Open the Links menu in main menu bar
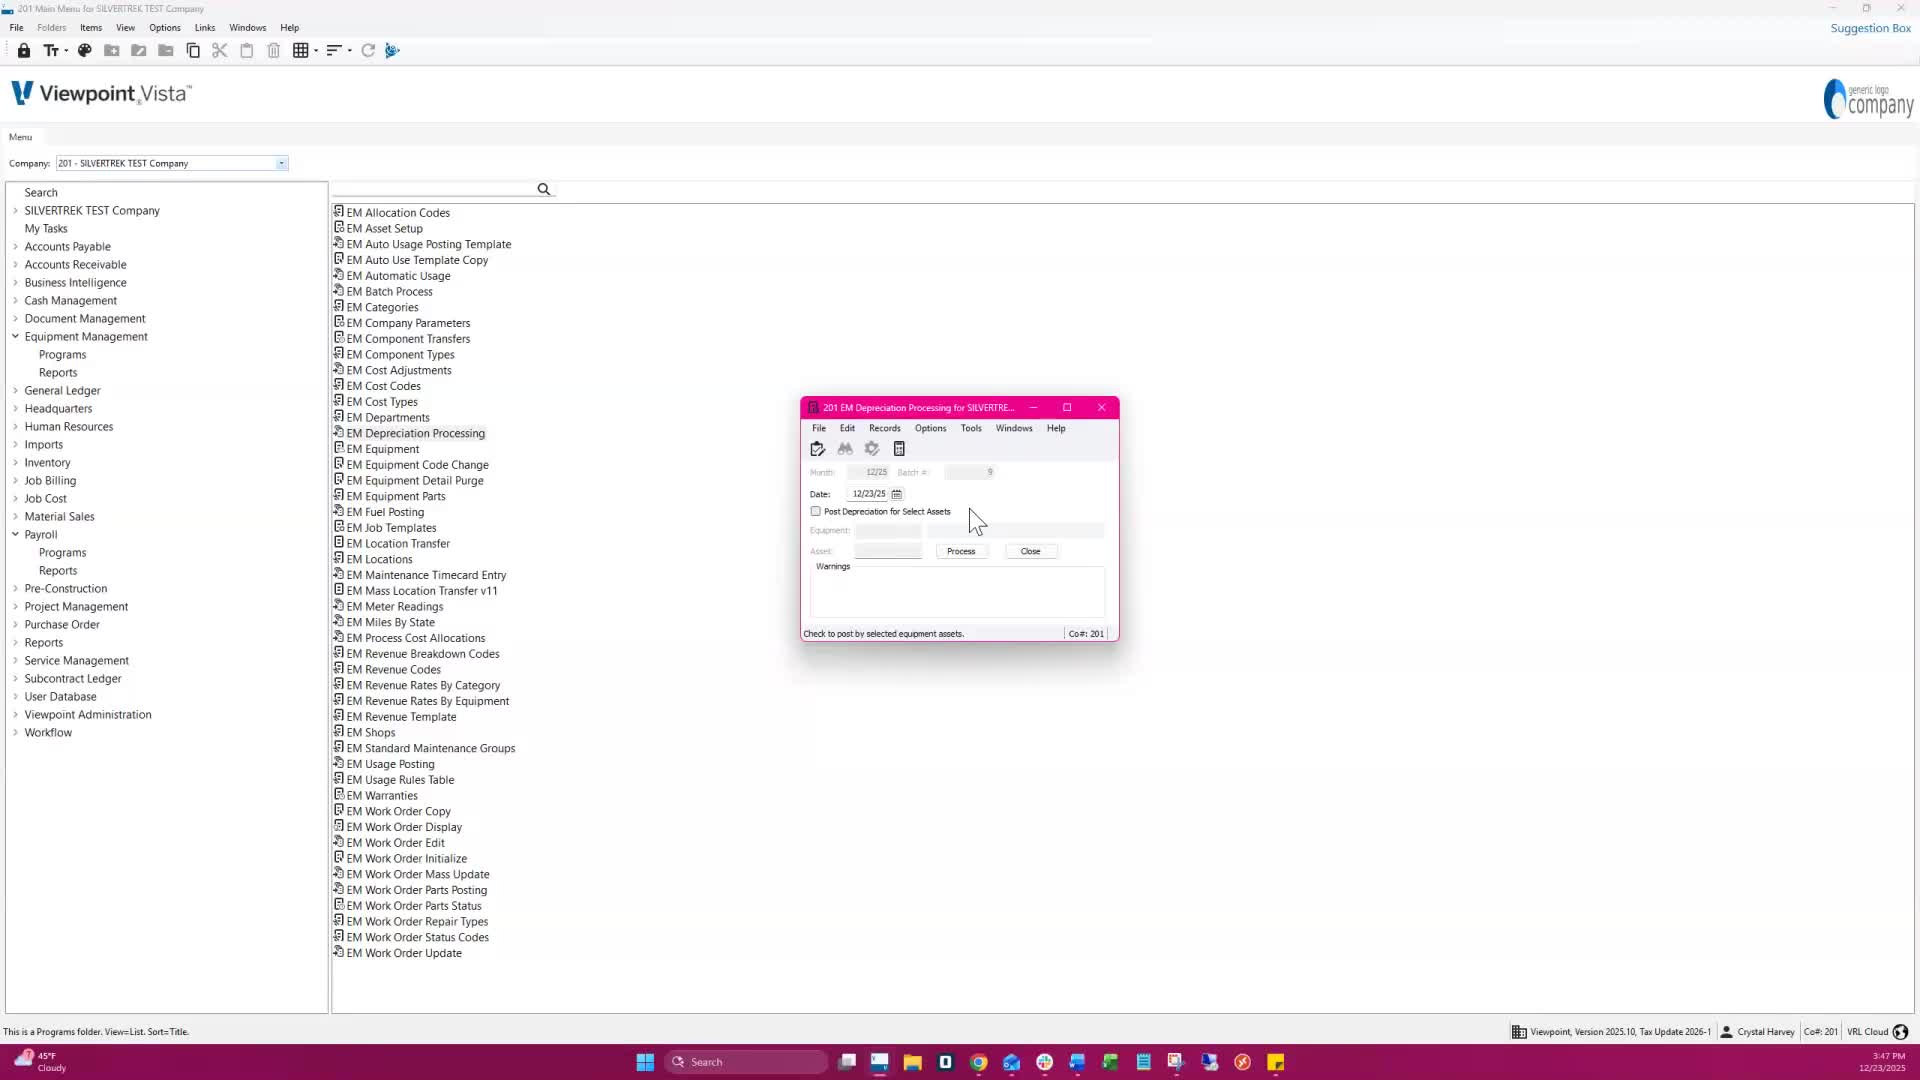Image resolution: width=1920 pixels, height=1080 pixels. coord(204,28)
